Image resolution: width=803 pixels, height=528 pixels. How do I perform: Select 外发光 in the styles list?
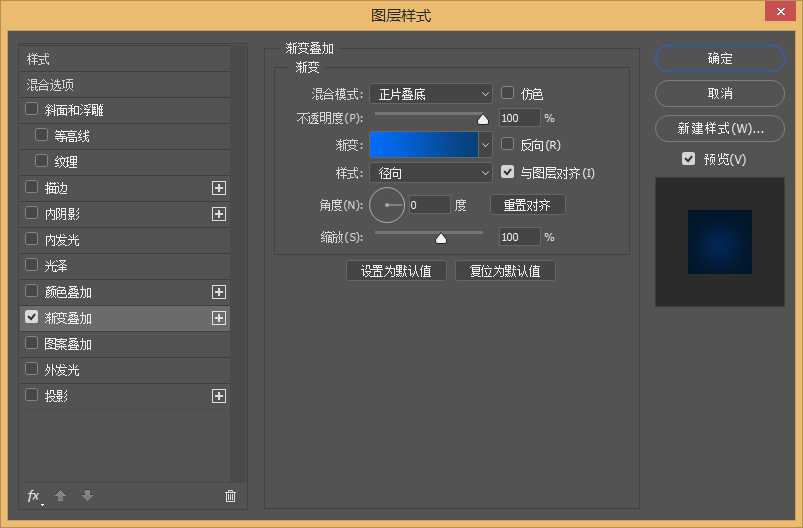pos(62,370)
